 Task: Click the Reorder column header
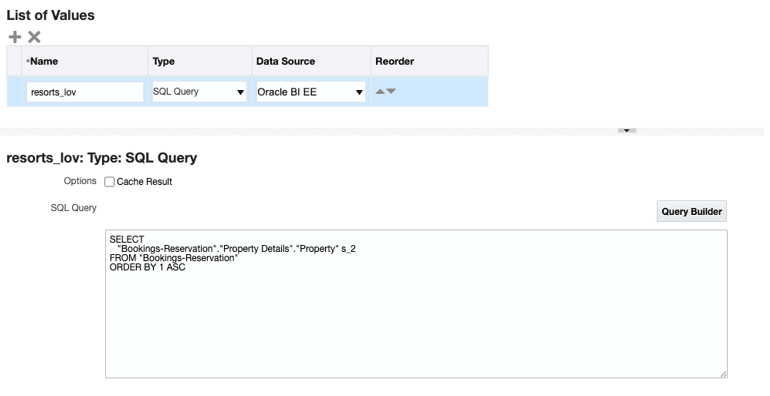[x=429, y=61]
